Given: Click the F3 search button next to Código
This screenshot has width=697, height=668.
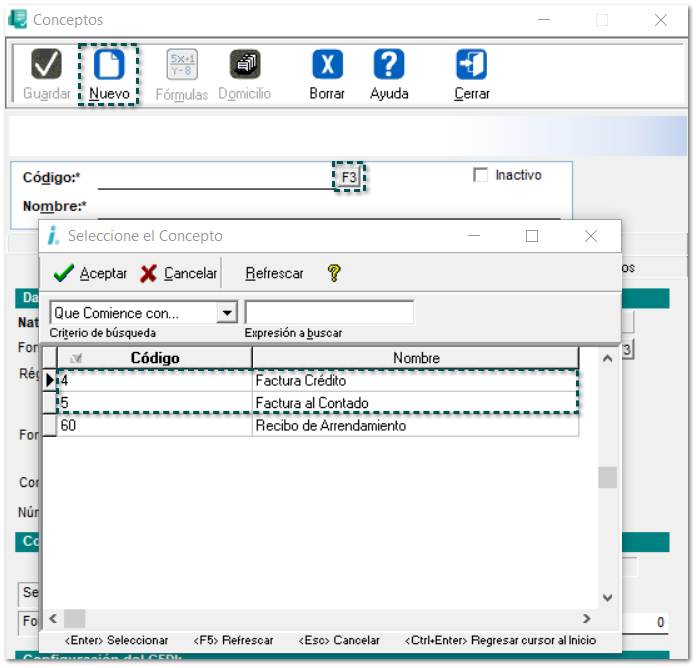Looking at the screenshot, I should (348, 177).
